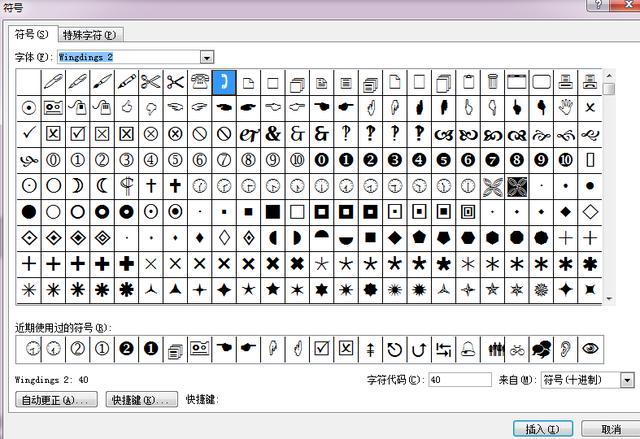Pick the chat bubbles symbol in recently used
The width and height of the screenshot is (640, 439).
[x=541, y=349]
